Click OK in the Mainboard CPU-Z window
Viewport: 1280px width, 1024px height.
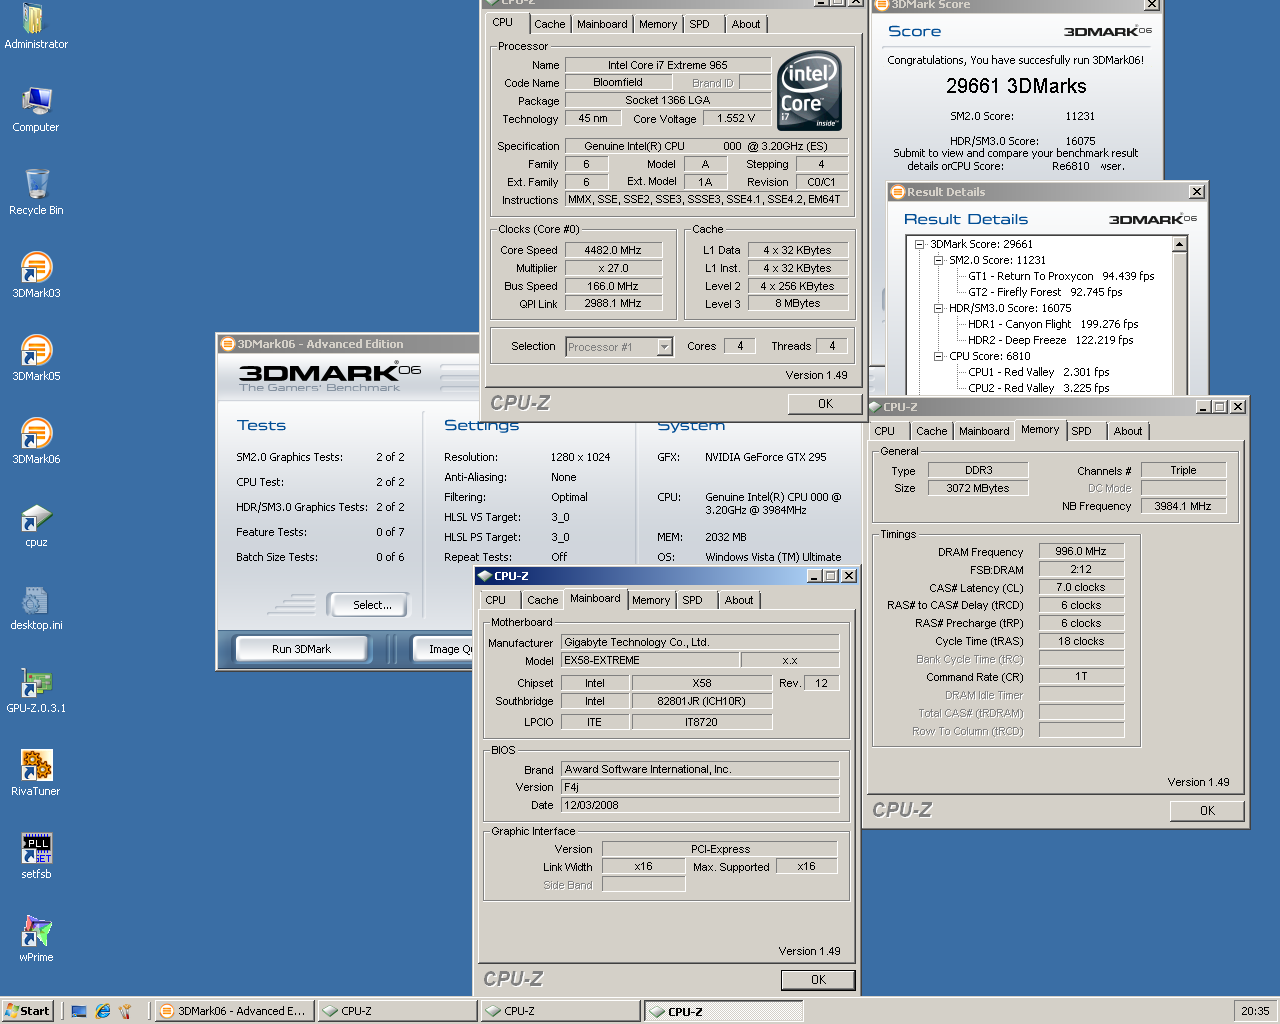coord(818,980)
